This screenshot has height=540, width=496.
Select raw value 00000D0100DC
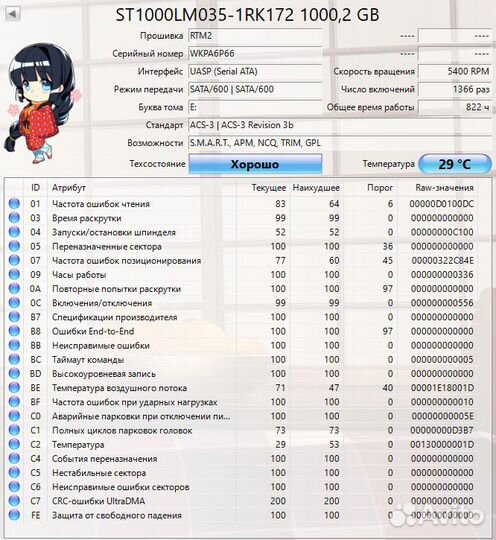pyautogui.click(x=442, y=204)
